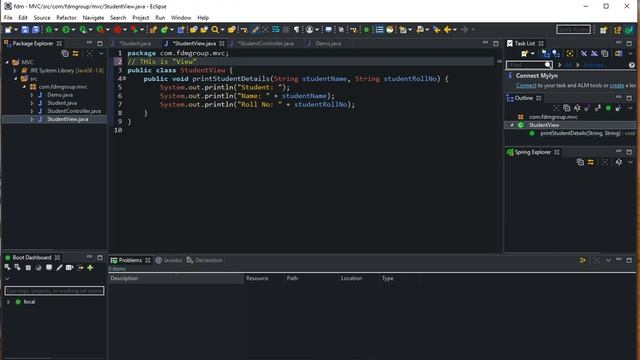Select StudentController.java in Package Explorer
This screenshot has width=640, height=360.
(74, 111)
